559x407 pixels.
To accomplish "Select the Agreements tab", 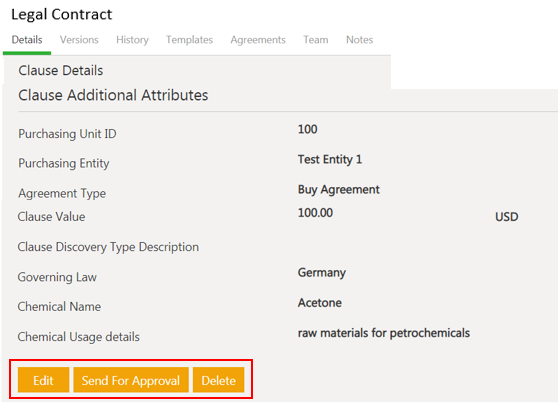I will pos(258,40).
